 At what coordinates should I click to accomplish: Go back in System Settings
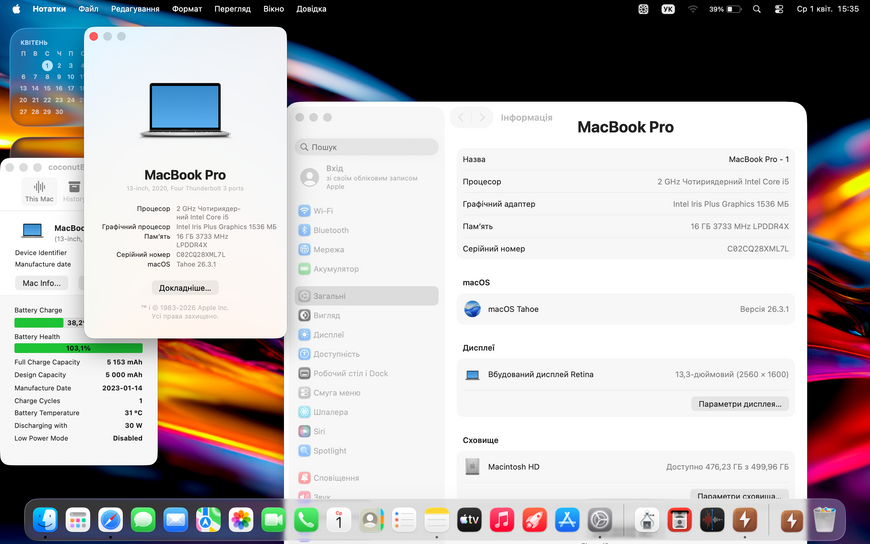click(461, 117)
